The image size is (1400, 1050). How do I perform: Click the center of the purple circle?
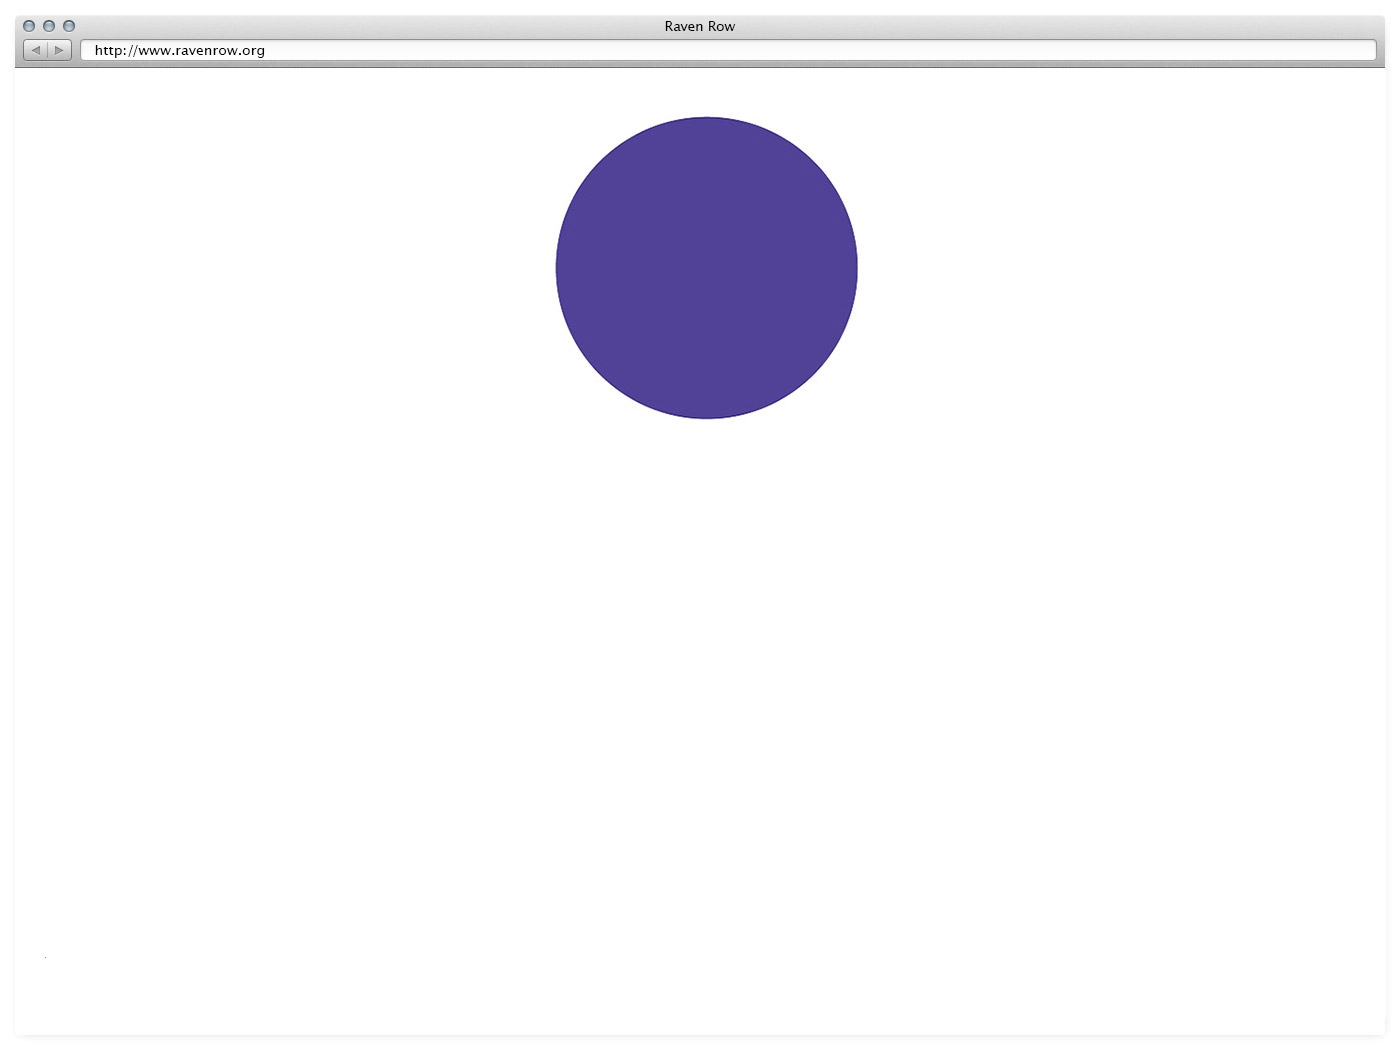tap(707, 268)
